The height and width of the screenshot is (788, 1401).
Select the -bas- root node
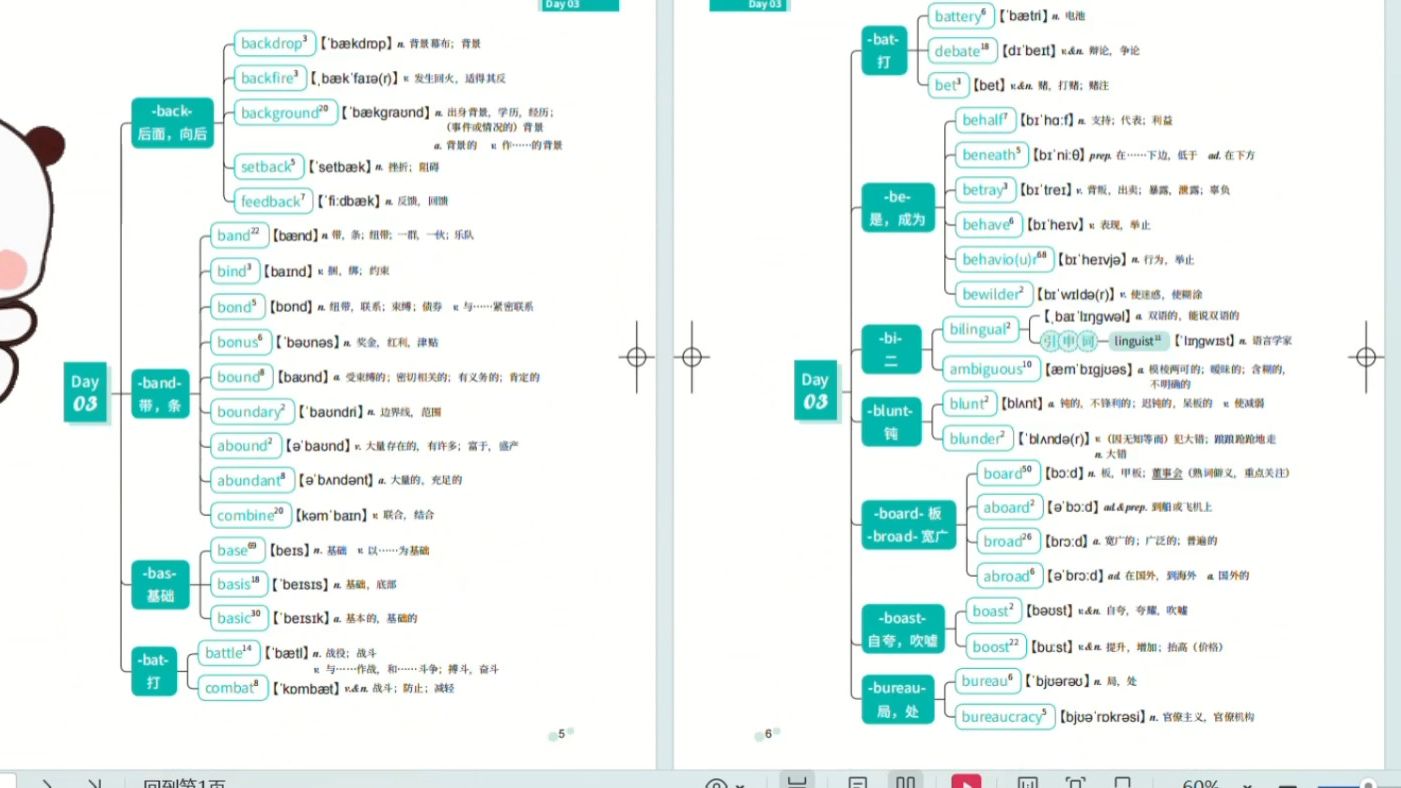160,585
